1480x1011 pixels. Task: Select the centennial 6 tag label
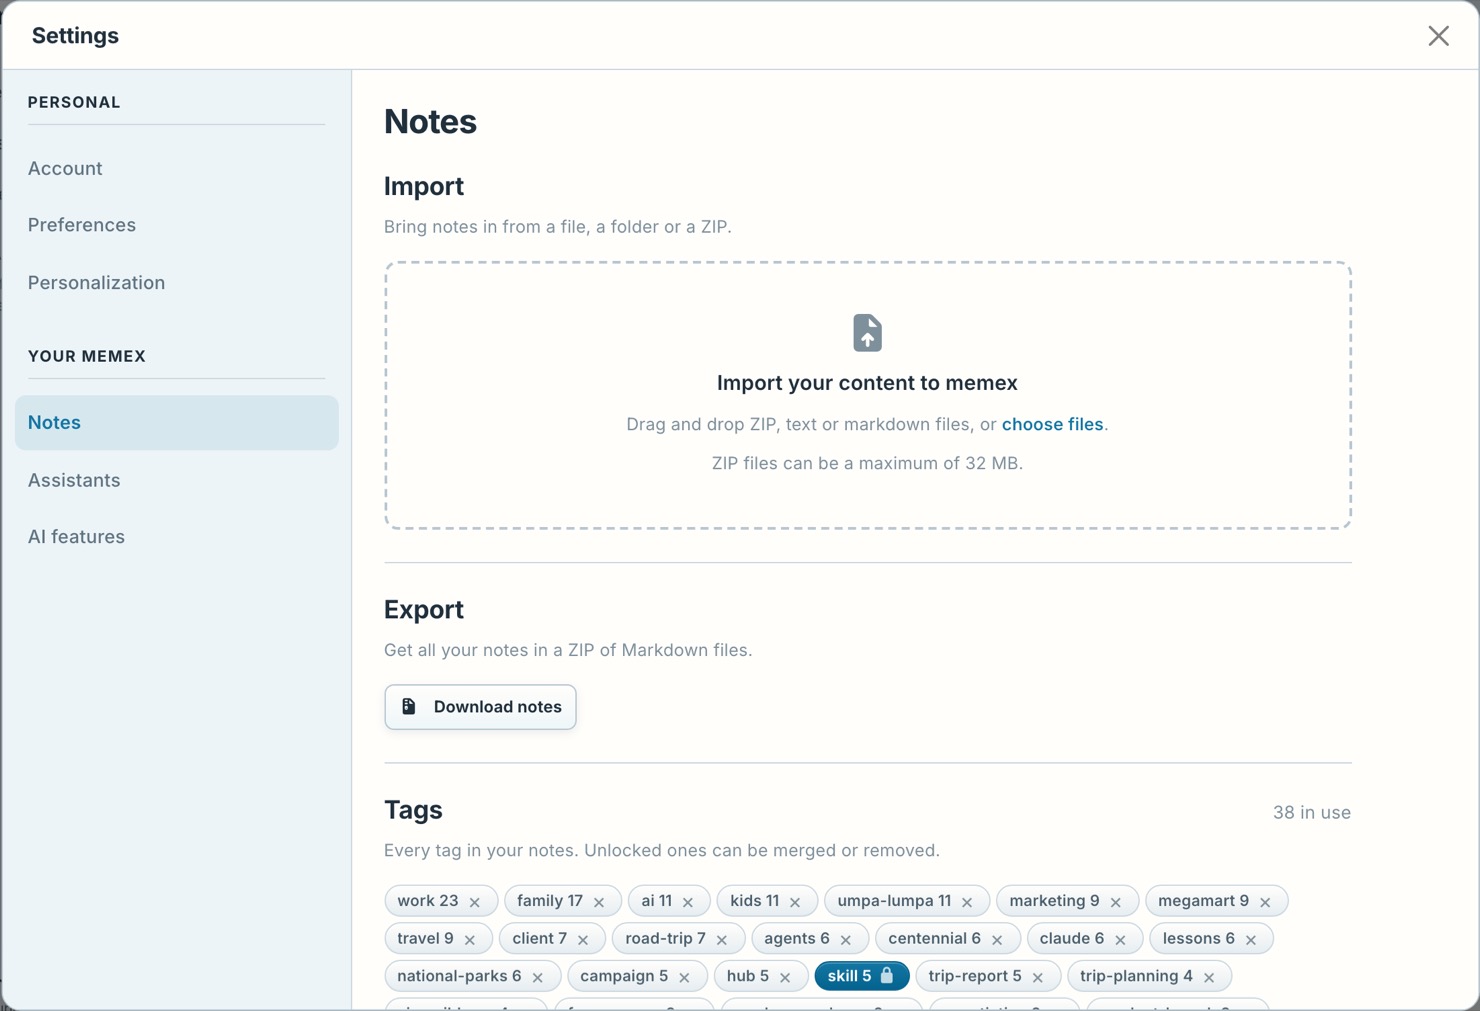pos(934,939)
